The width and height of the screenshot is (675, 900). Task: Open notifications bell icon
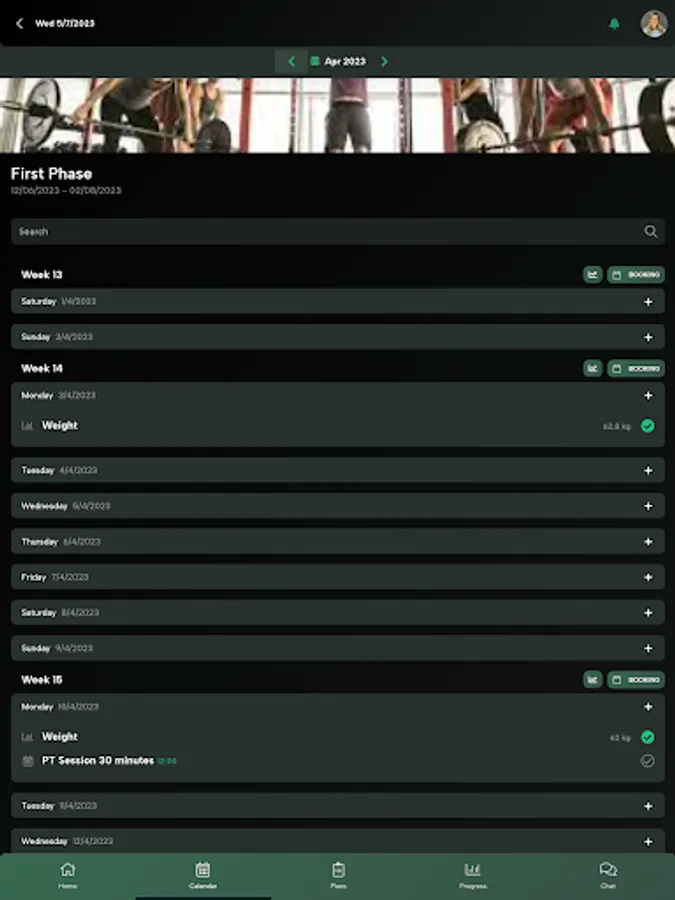(614, 24)
